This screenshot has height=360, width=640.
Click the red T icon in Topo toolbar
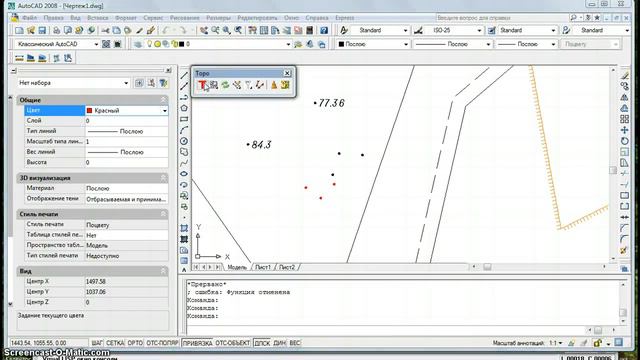pos(202,85)
